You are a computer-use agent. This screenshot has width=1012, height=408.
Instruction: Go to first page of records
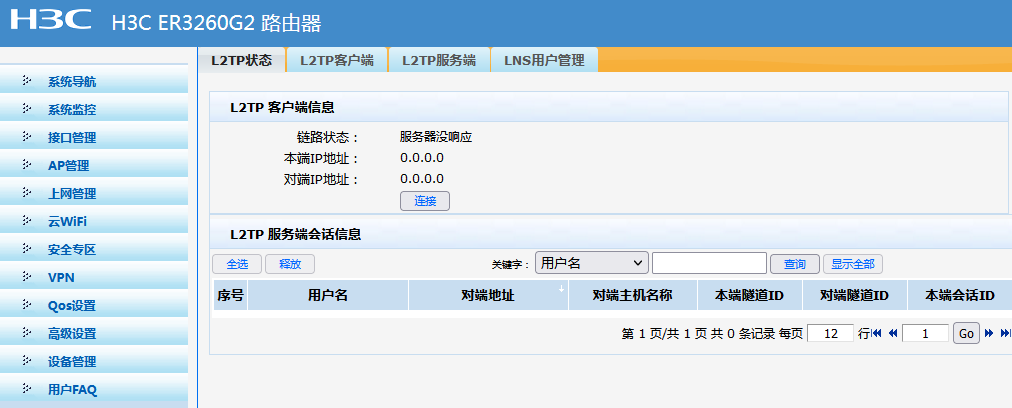[x=876, y=334]
